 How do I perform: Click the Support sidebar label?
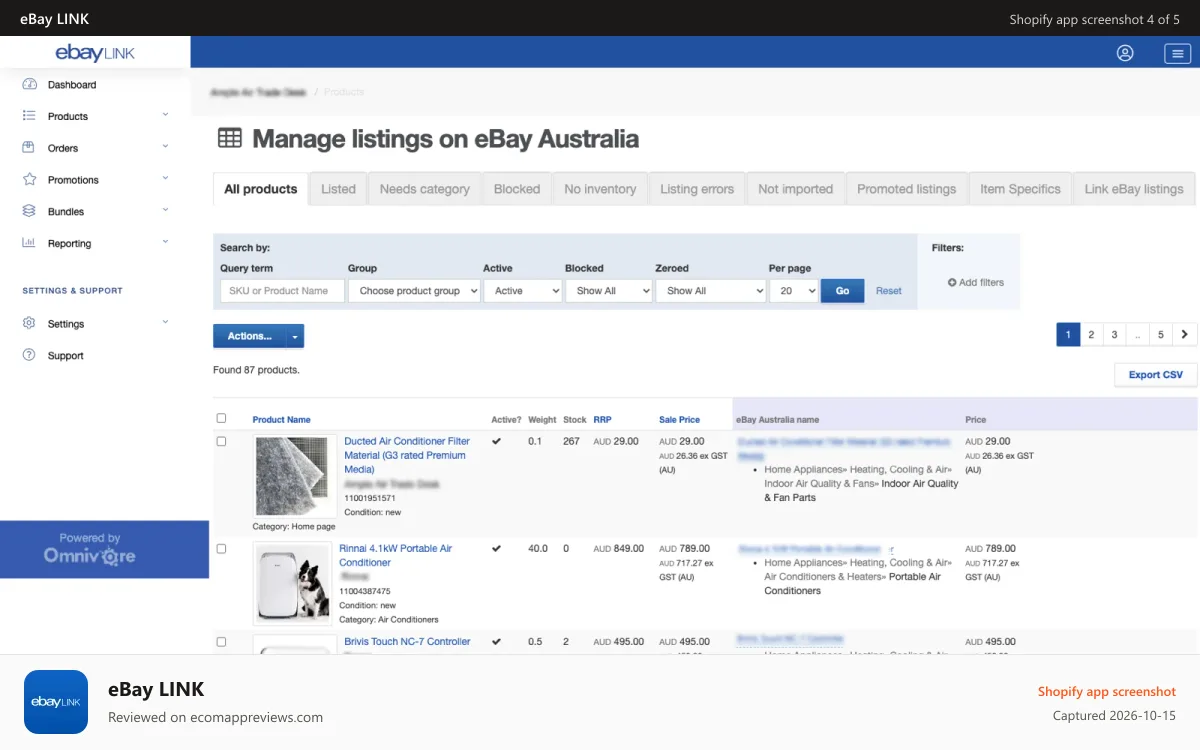[x=66, y=356]
